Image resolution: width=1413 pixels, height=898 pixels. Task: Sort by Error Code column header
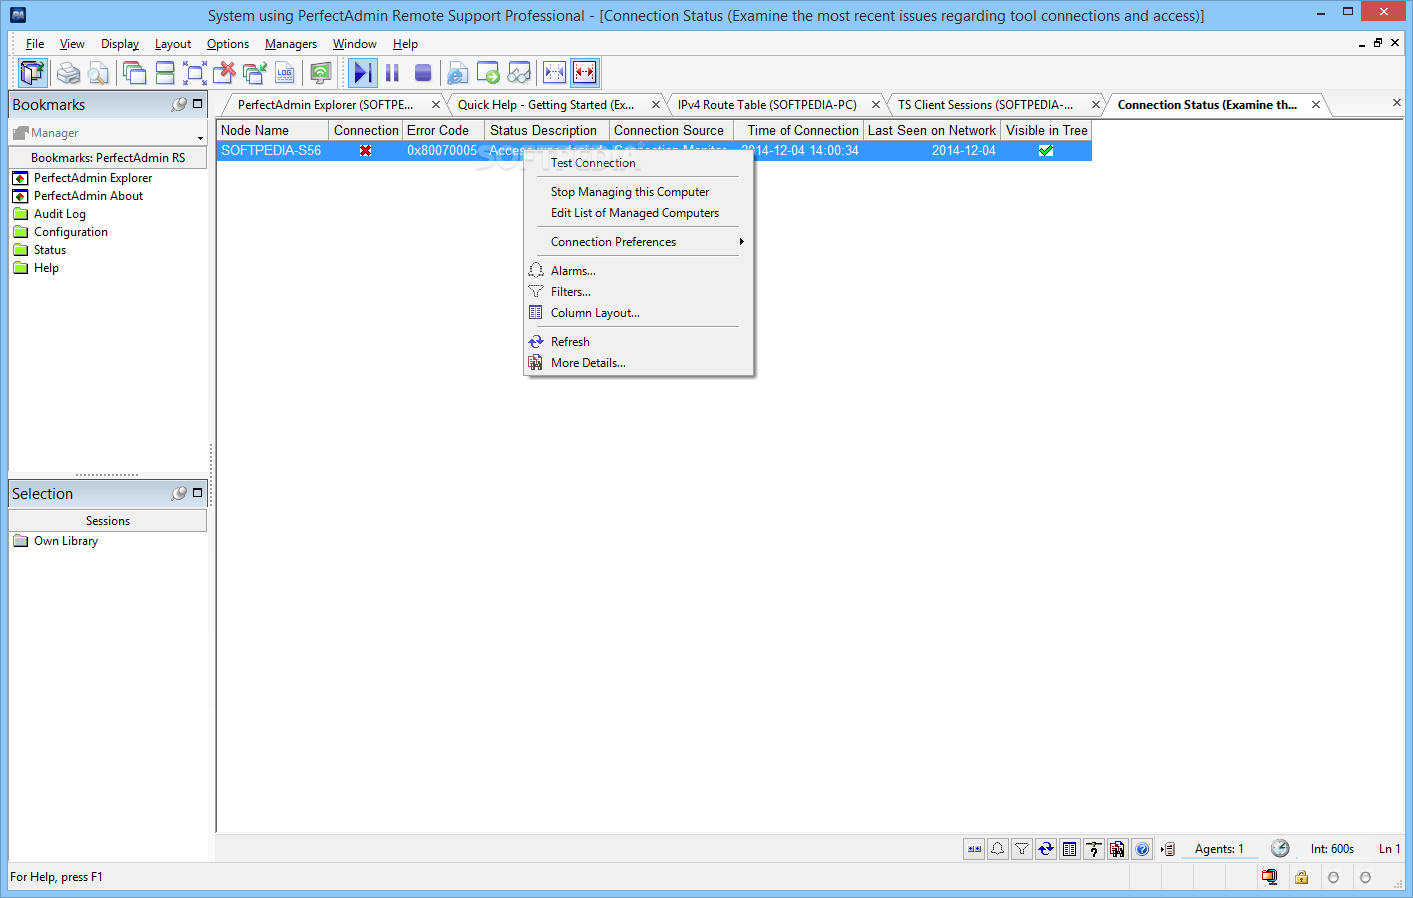[443, 131]
